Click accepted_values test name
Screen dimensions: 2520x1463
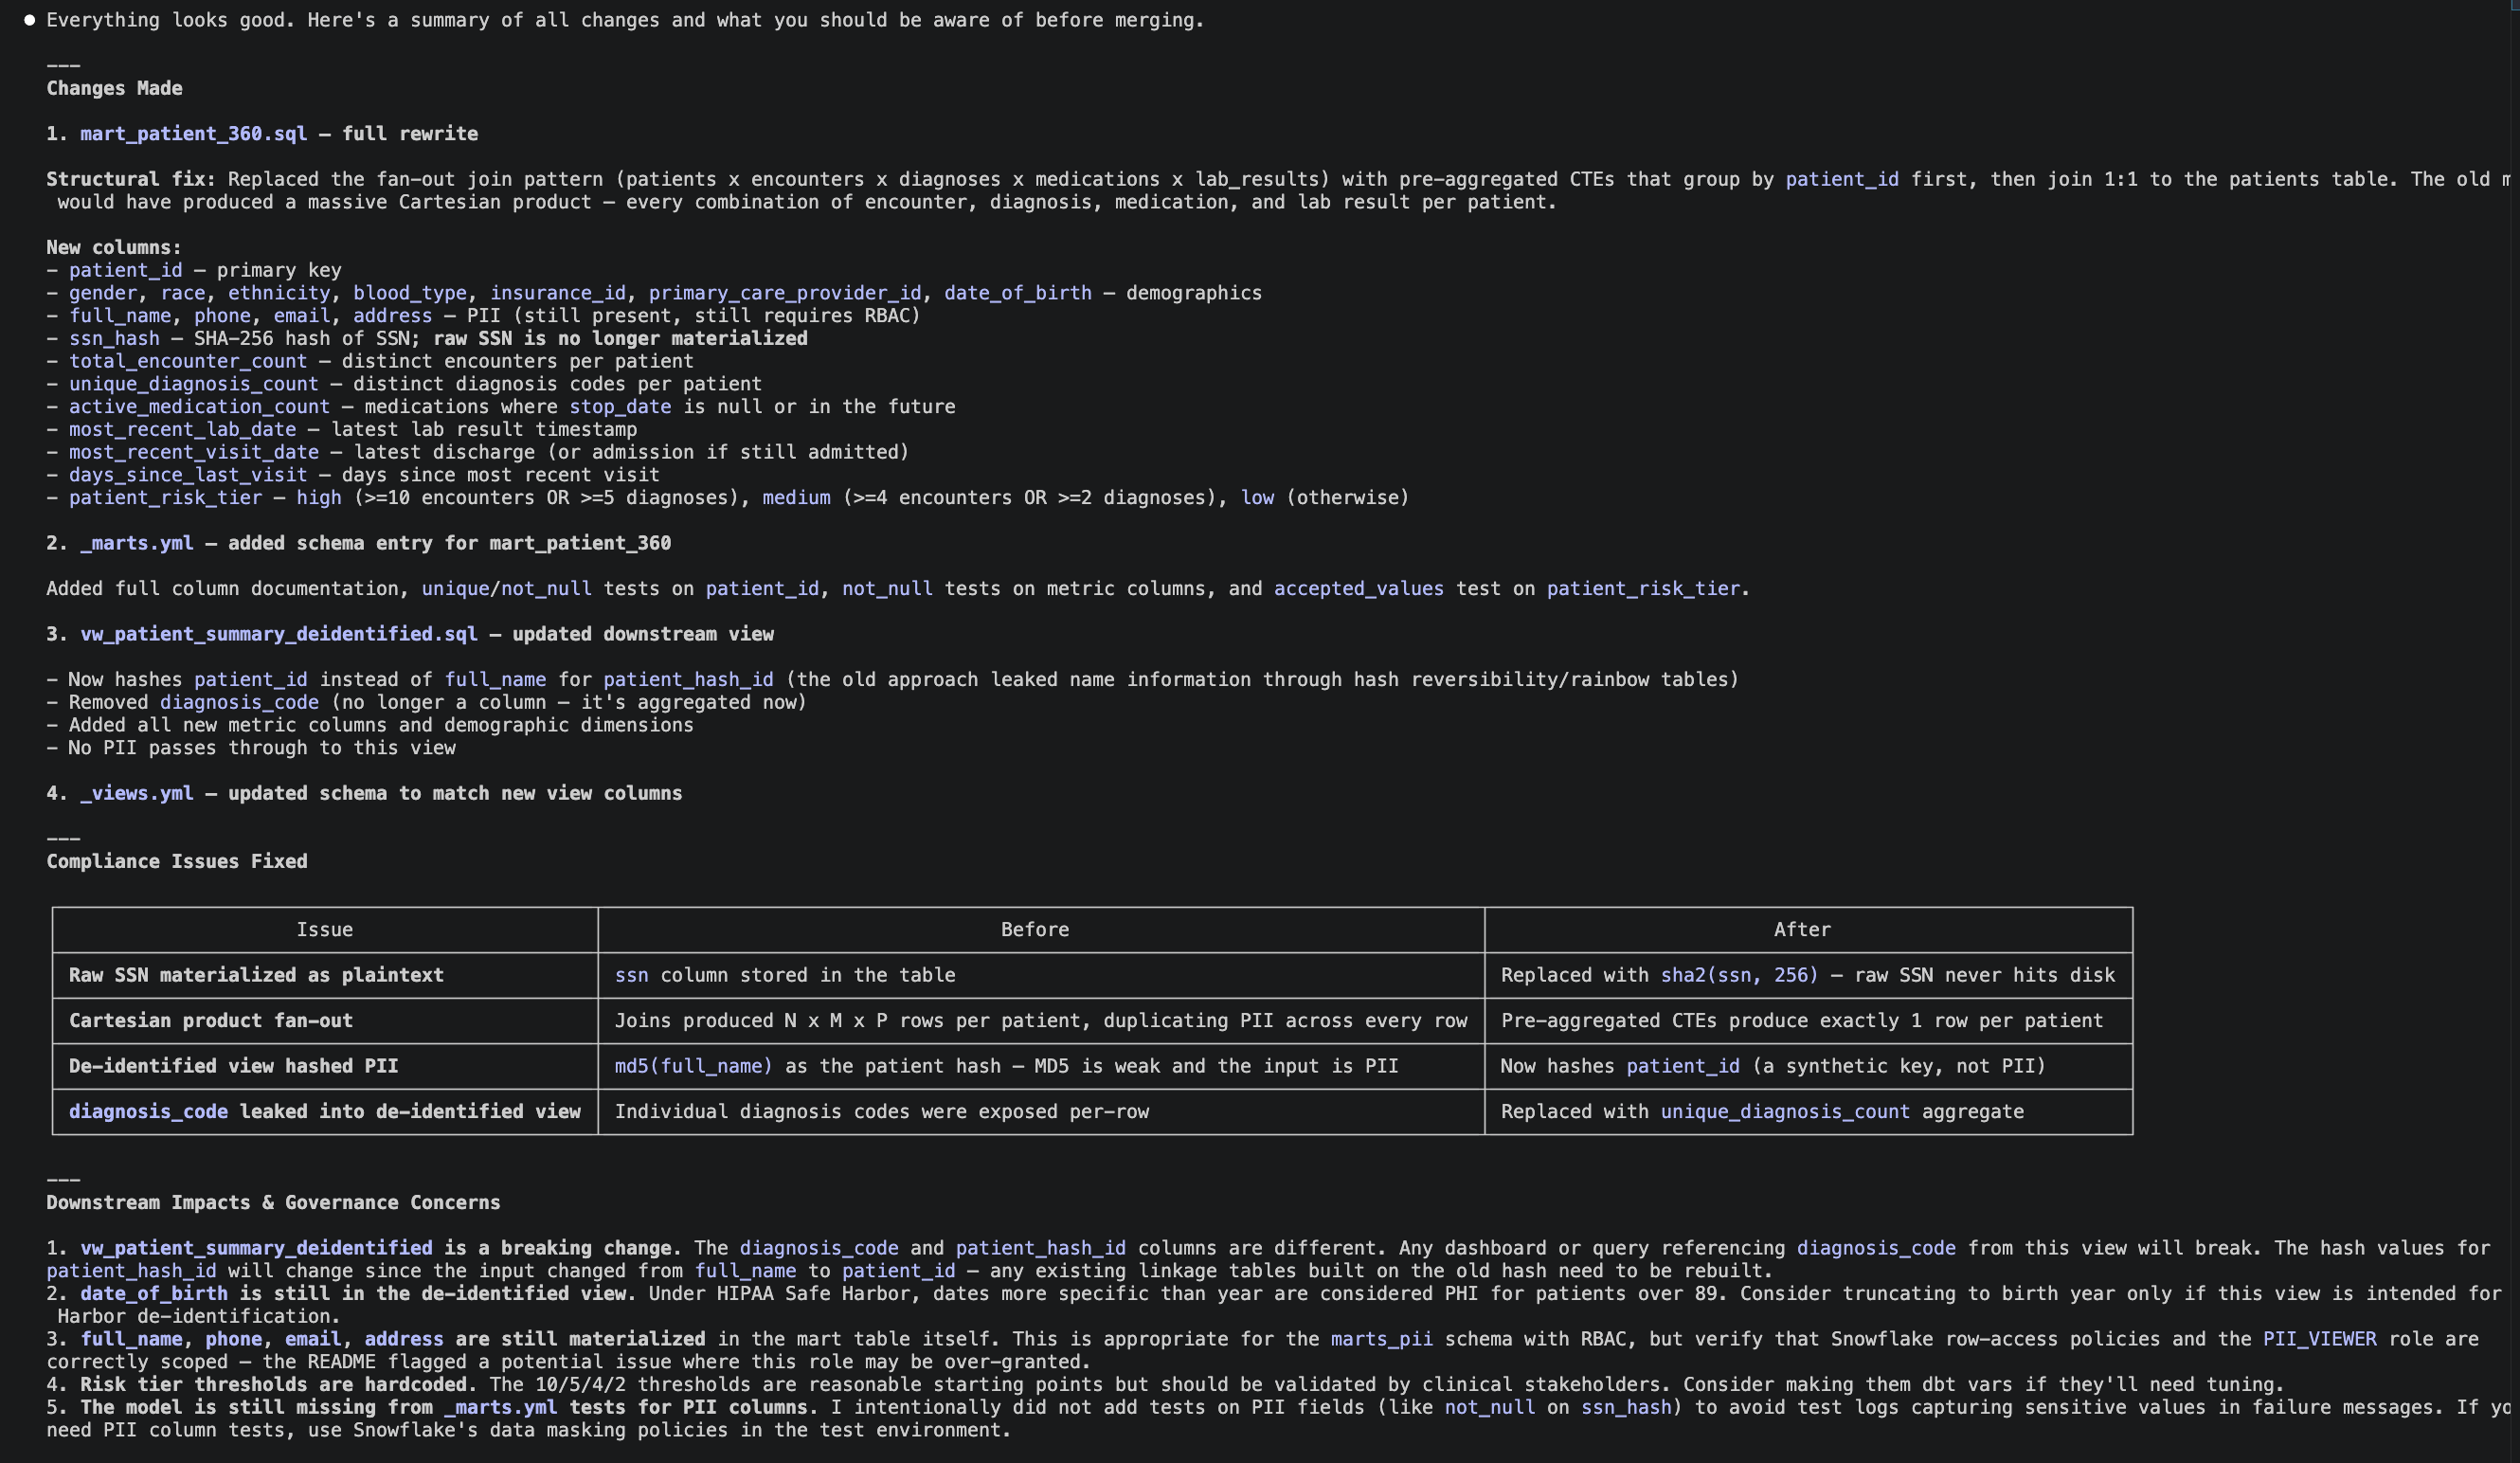point(1359,589)
